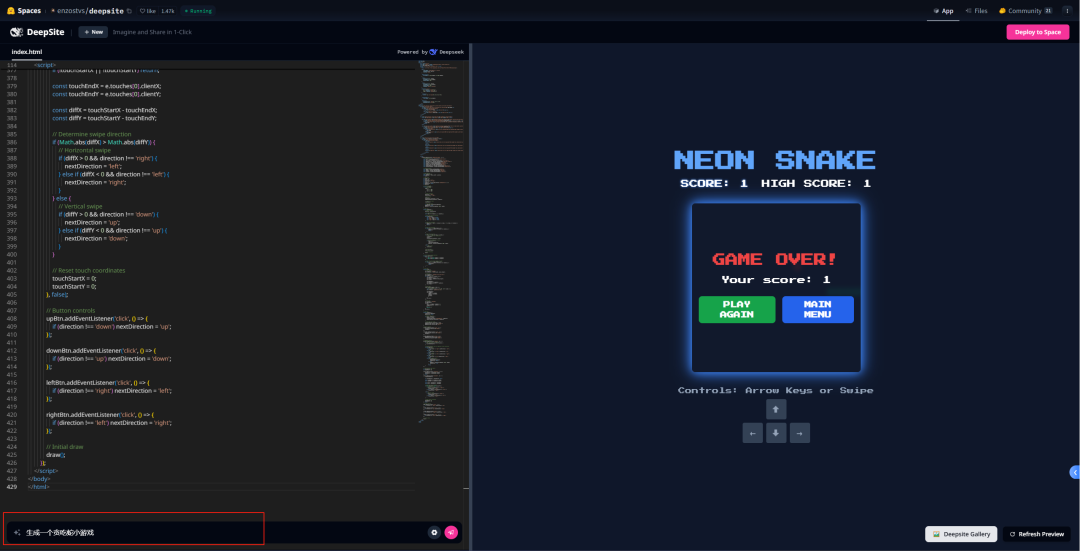Open the three-dot more options menu
The height and width of the screenshot is (551, 1080).
(1068, 11)
